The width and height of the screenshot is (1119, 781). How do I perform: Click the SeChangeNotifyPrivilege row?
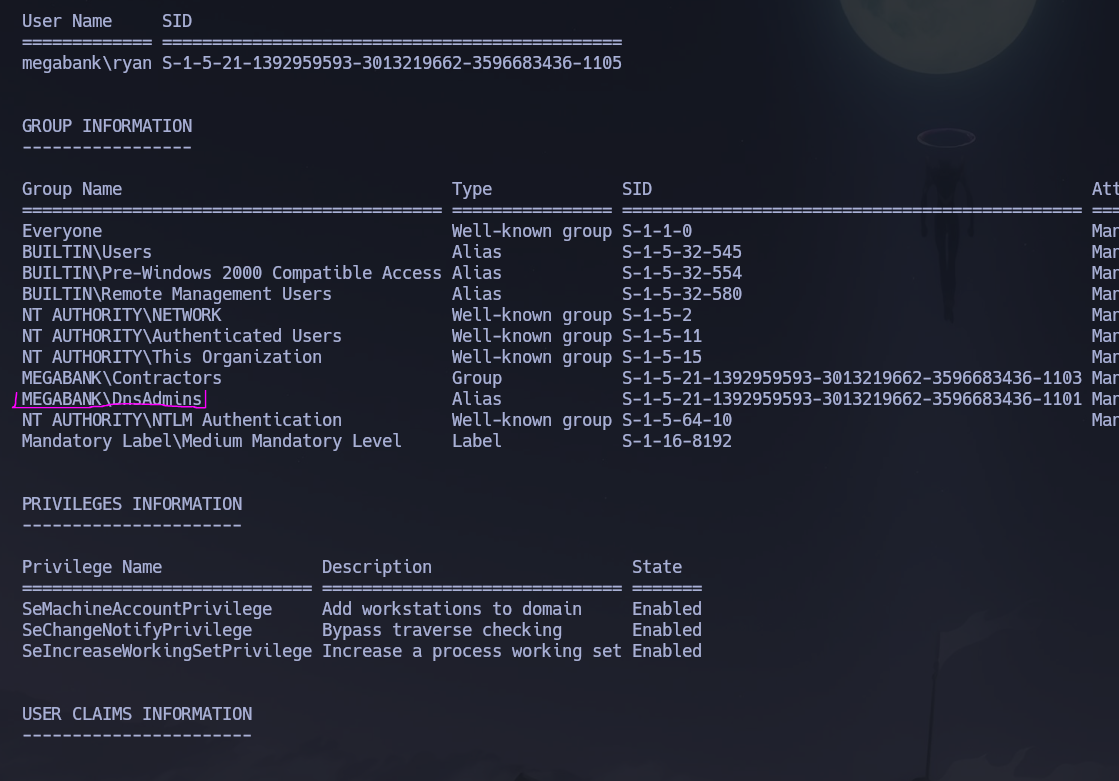[x=135, y=630]
